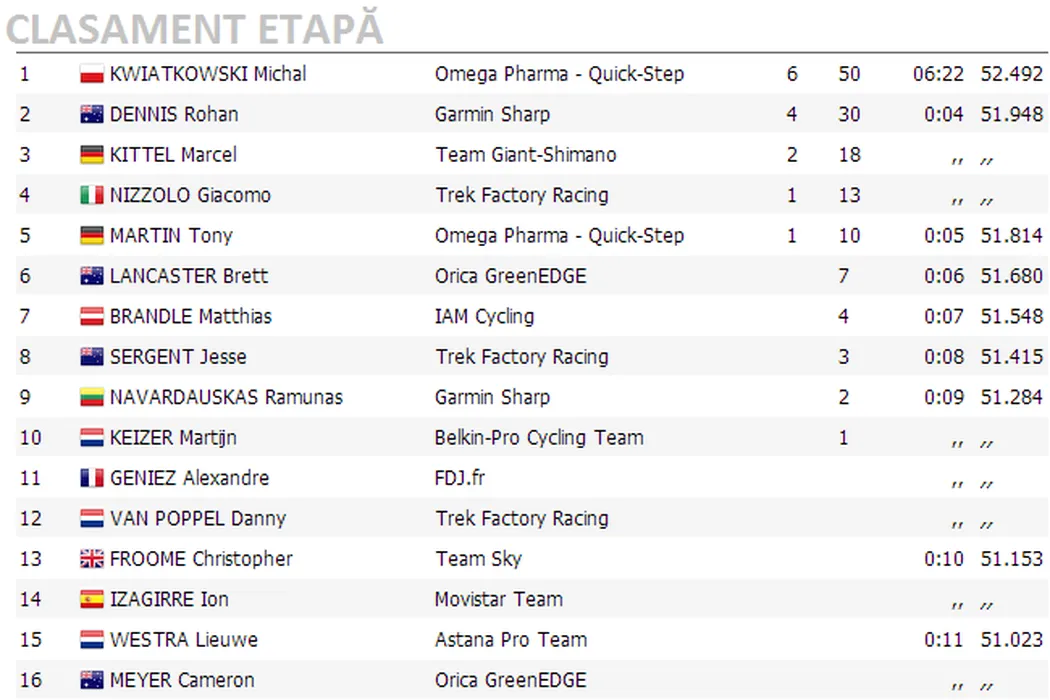Click the Australian flag next to DENNIS Rohan
1050x700 pixels.
92,115
